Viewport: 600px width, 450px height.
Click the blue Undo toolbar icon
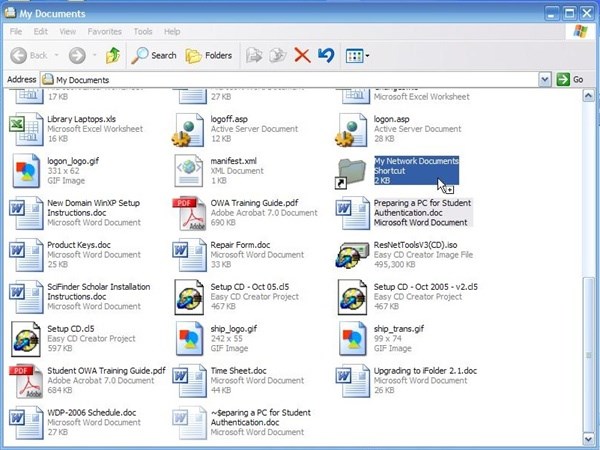326,55
